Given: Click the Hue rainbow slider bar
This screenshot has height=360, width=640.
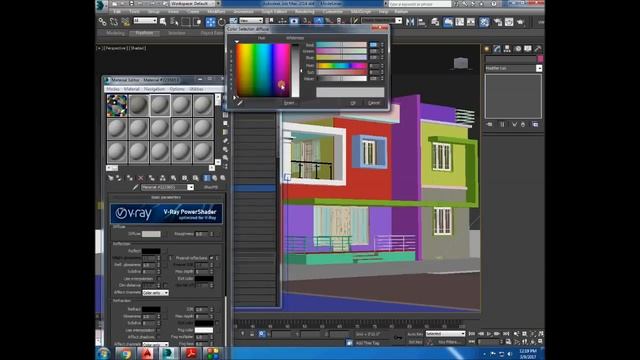Looking at the screenshot, I should coord(341,65).
